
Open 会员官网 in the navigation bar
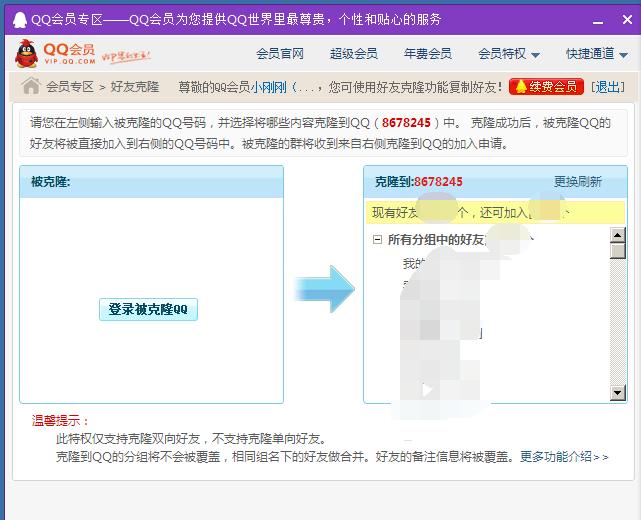tap(280, 54)
